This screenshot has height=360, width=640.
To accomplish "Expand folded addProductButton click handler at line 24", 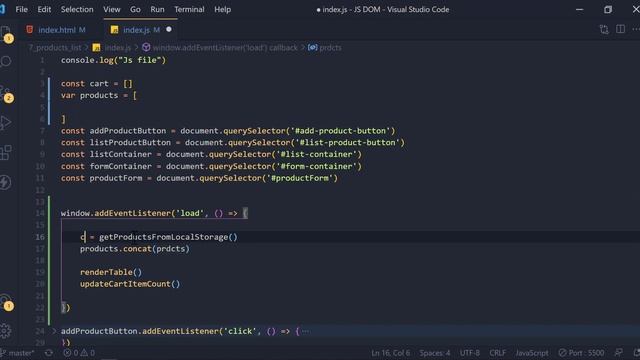I will coord(54,331).
